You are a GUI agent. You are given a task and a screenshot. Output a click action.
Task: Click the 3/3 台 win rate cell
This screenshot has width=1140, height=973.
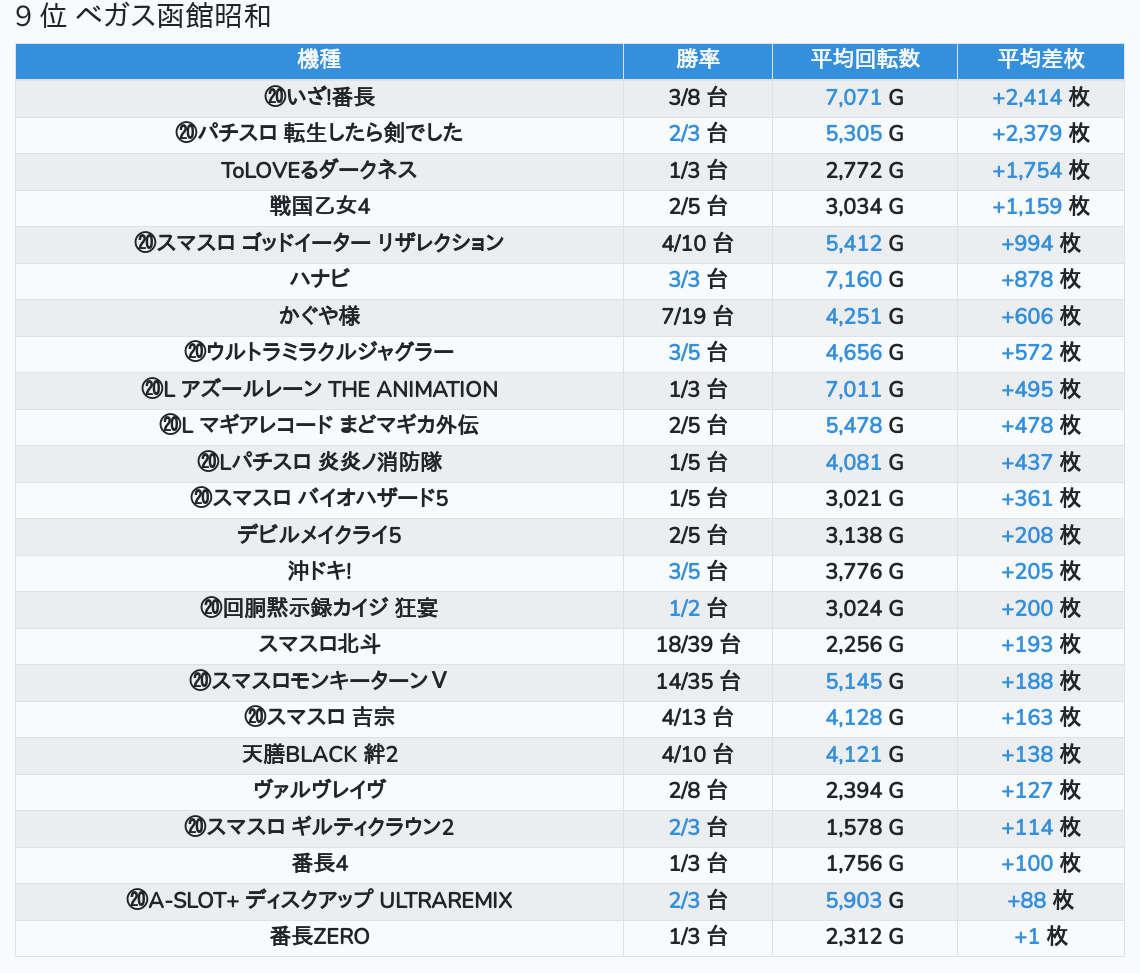(697, 279)
